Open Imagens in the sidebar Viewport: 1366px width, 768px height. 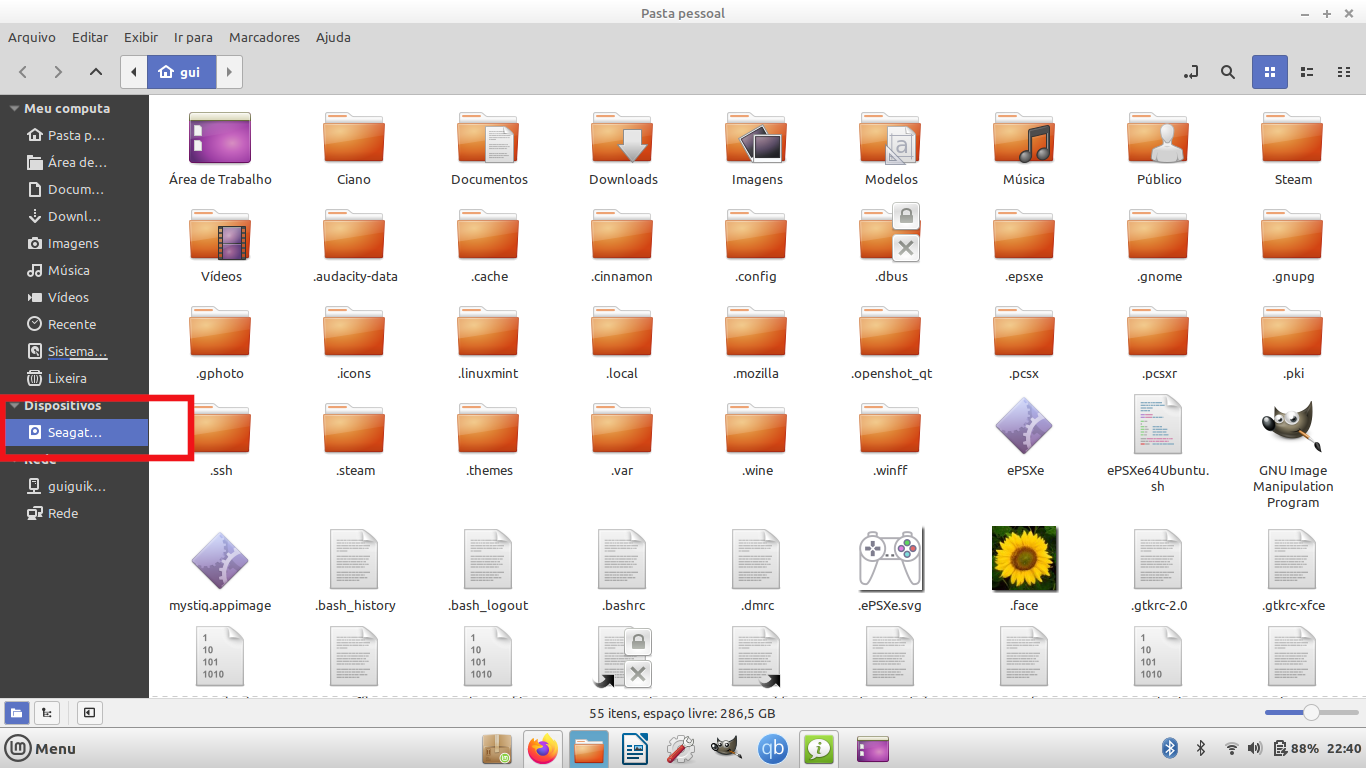74,243
